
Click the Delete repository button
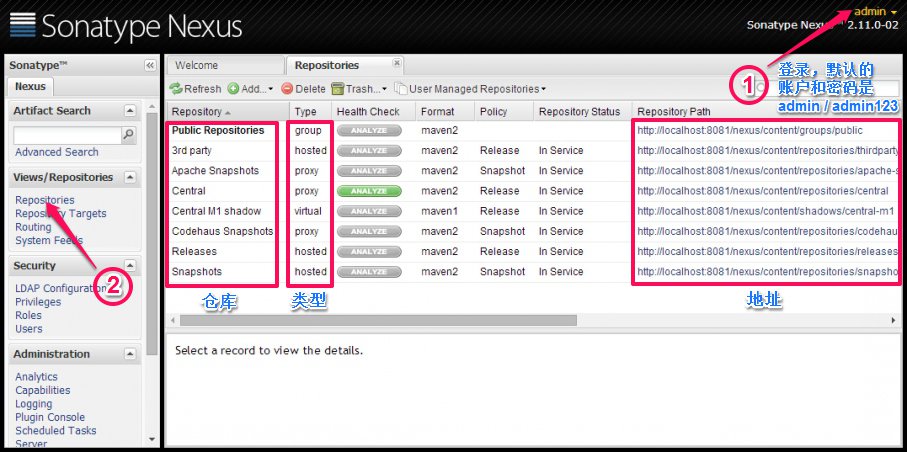(303, 89)
